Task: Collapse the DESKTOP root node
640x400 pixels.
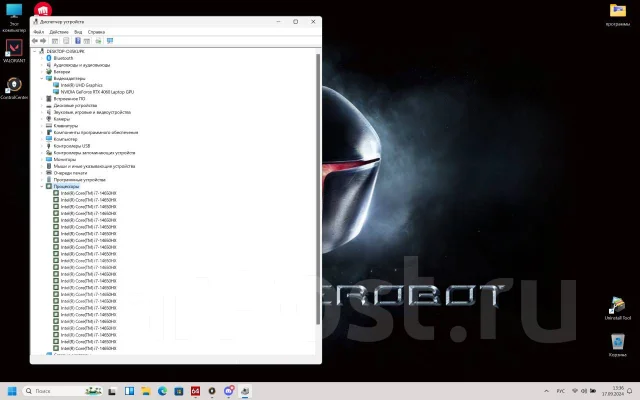Action: (35, 51)
